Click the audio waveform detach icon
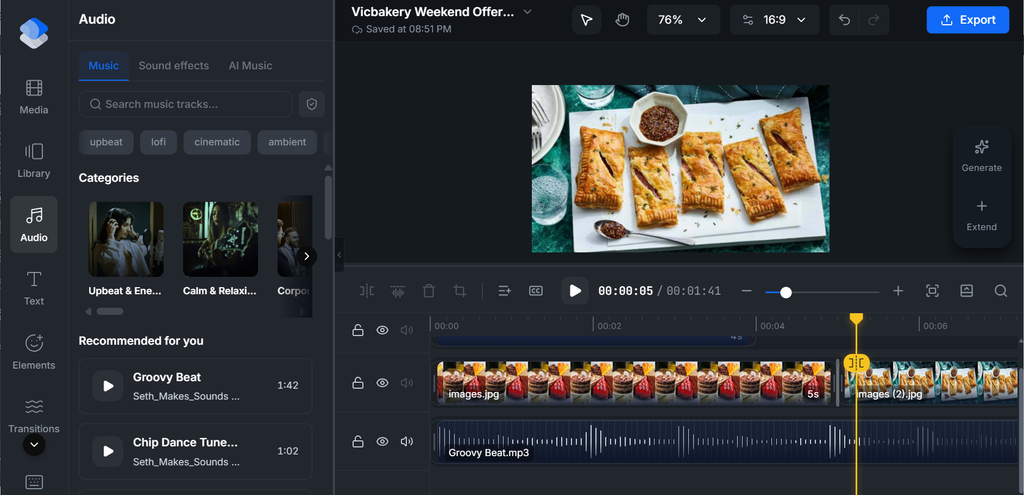The height and width of the screenshot is (495, 1024). (x=398, y=291)
